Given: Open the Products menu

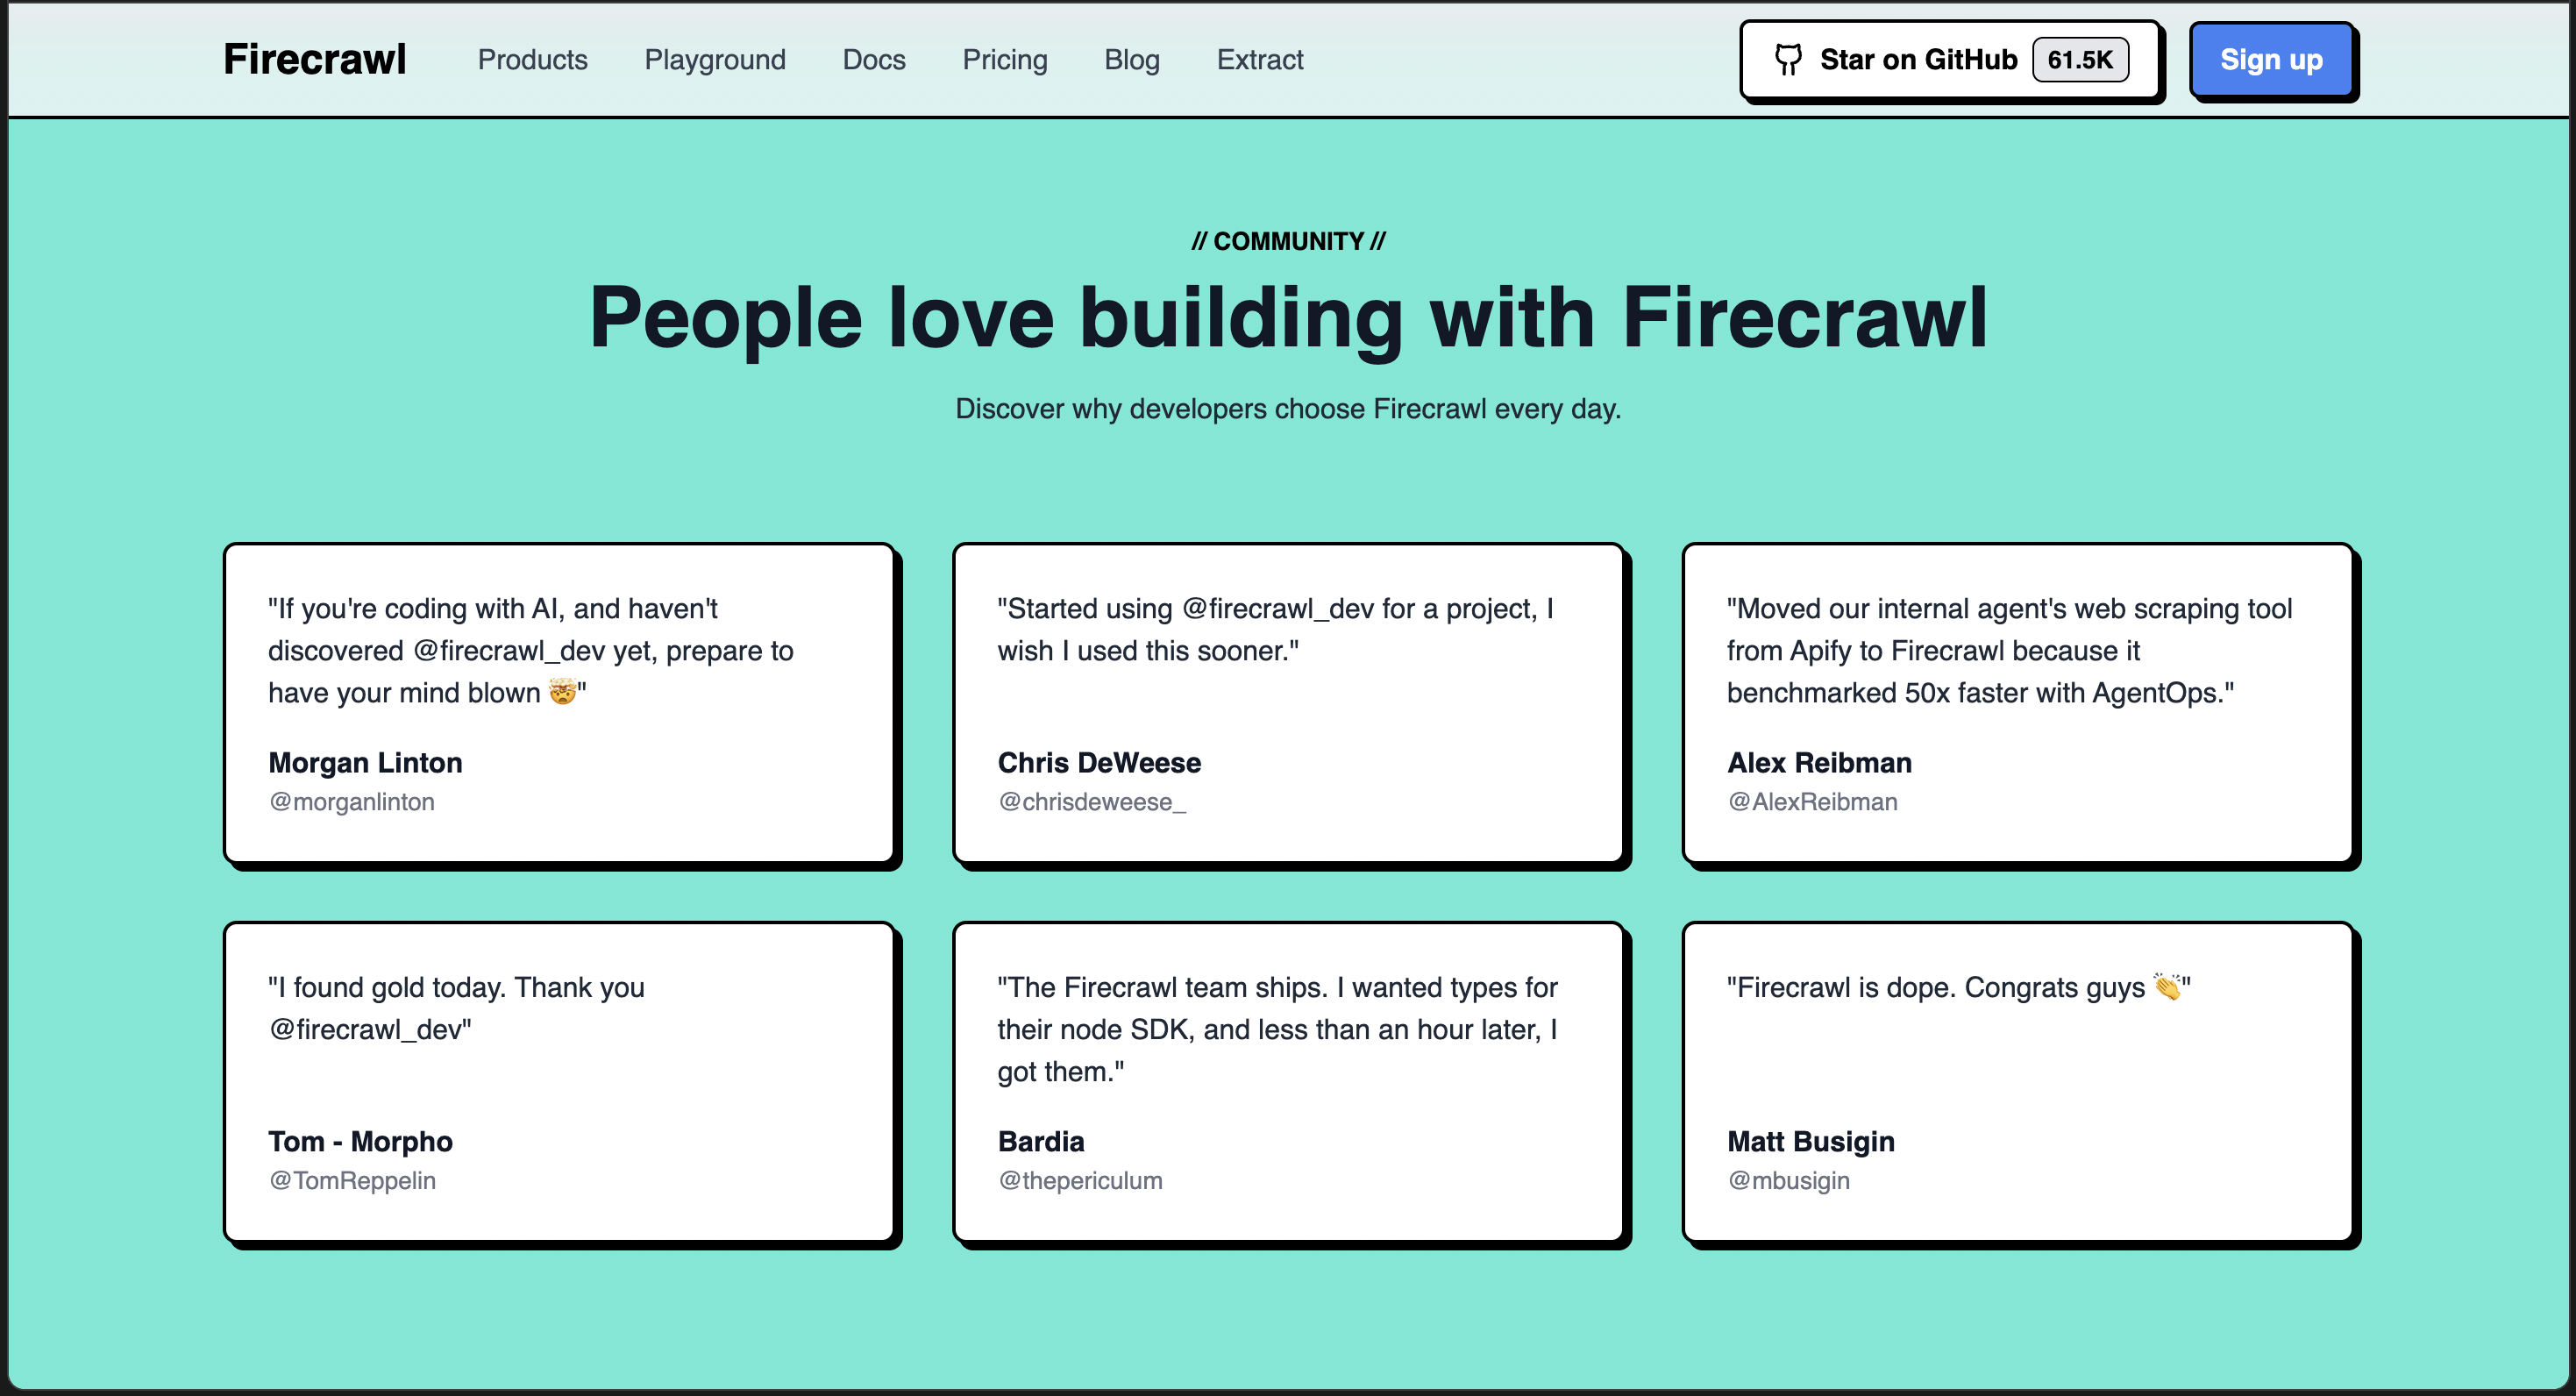Looking at the screenshot, I should point(532,60).
